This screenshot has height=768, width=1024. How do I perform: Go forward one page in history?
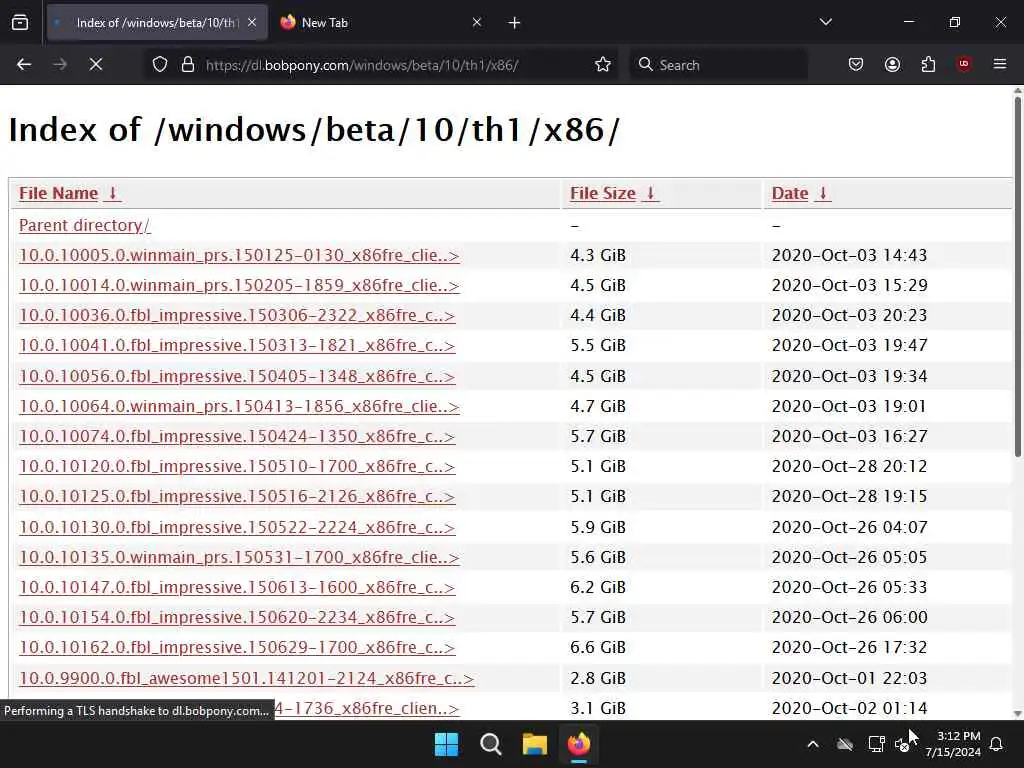point(60,65)
